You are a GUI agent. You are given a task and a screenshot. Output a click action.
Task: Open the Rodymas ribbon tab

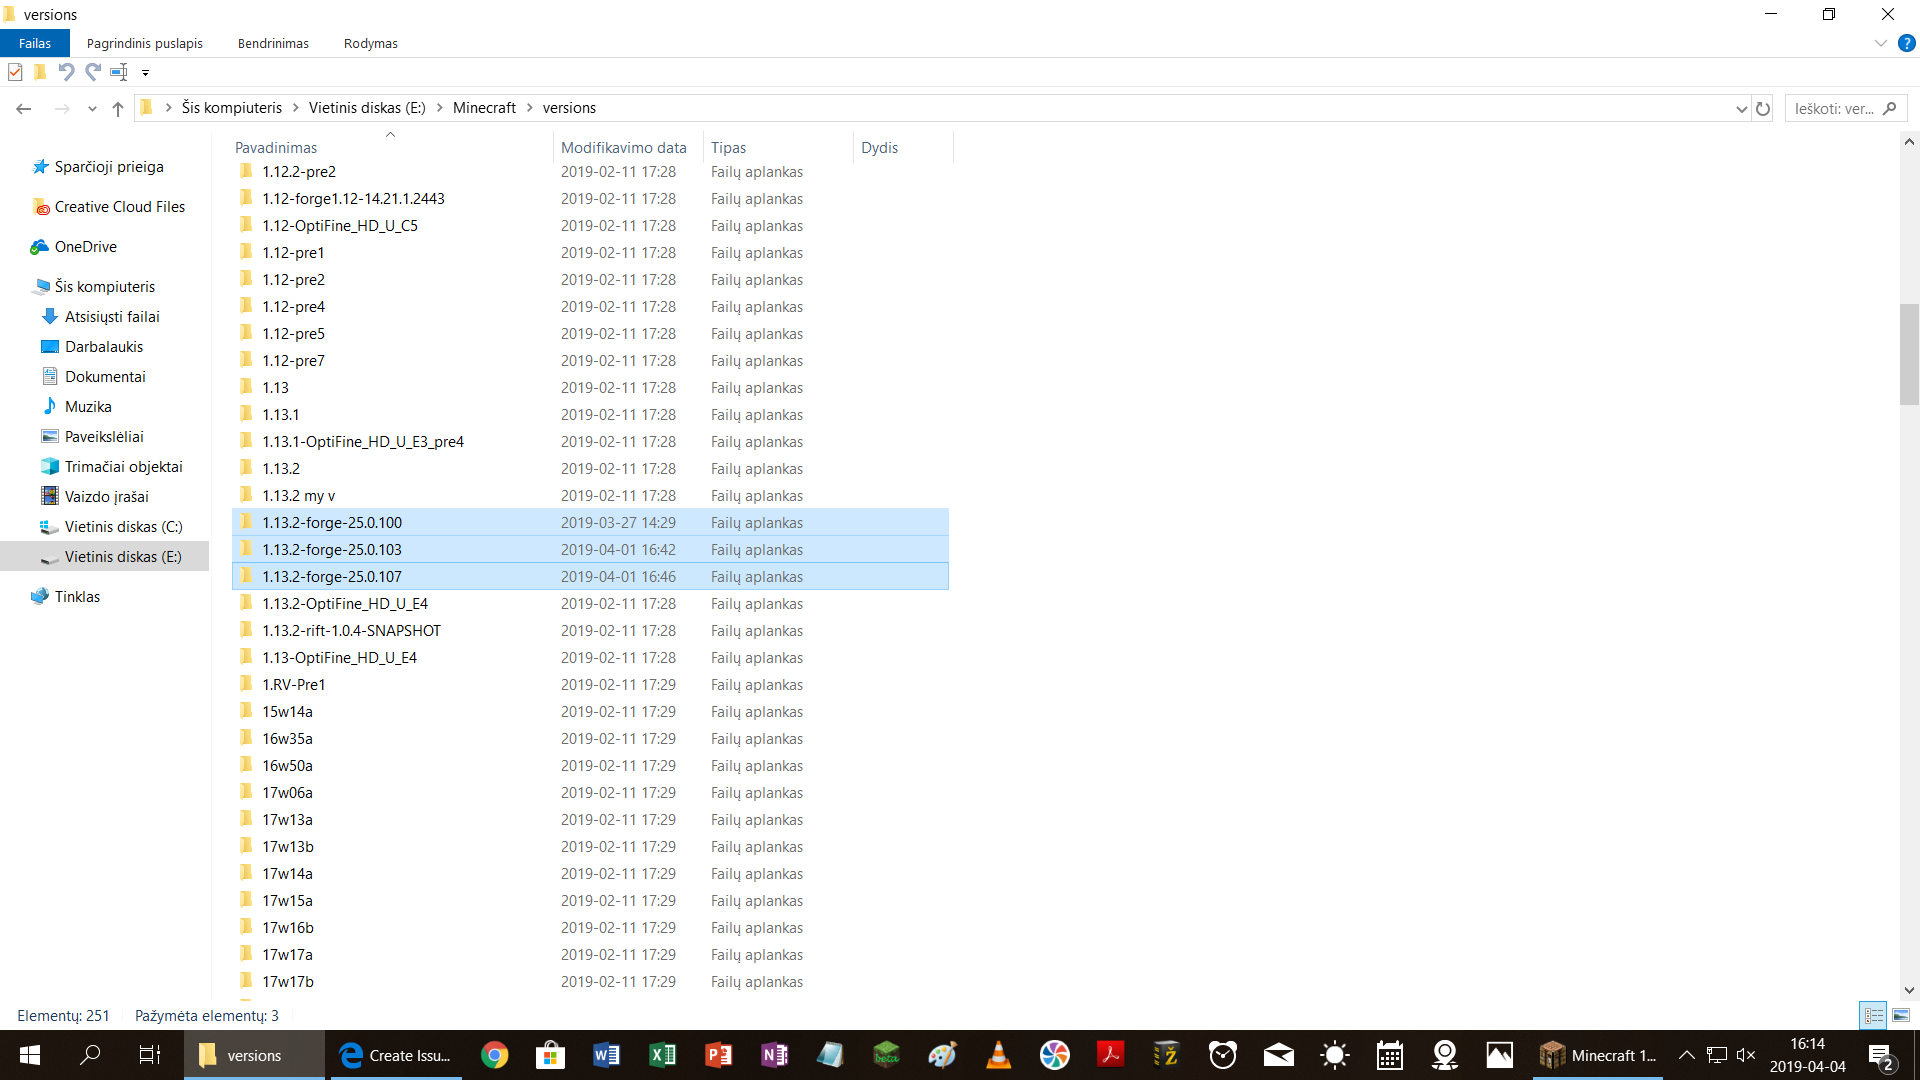[370, 43]
